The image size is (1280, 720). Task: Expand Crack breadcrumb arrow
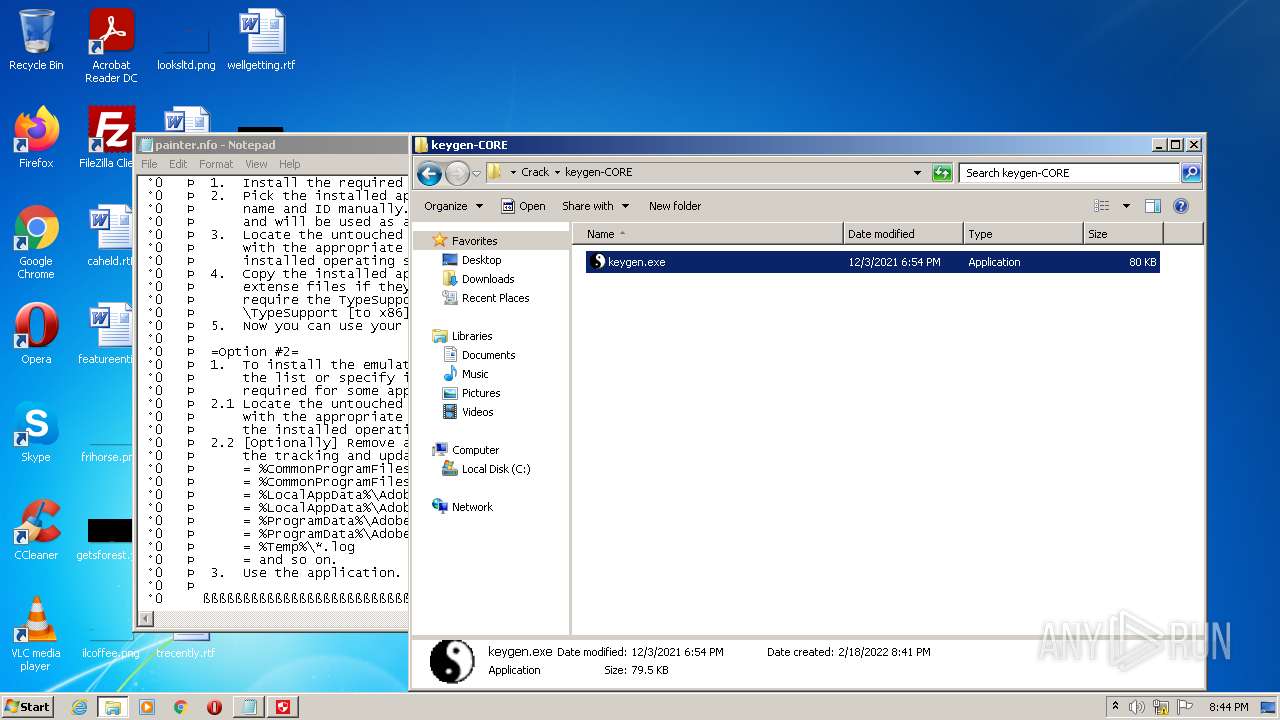click(x=557, y=173)
